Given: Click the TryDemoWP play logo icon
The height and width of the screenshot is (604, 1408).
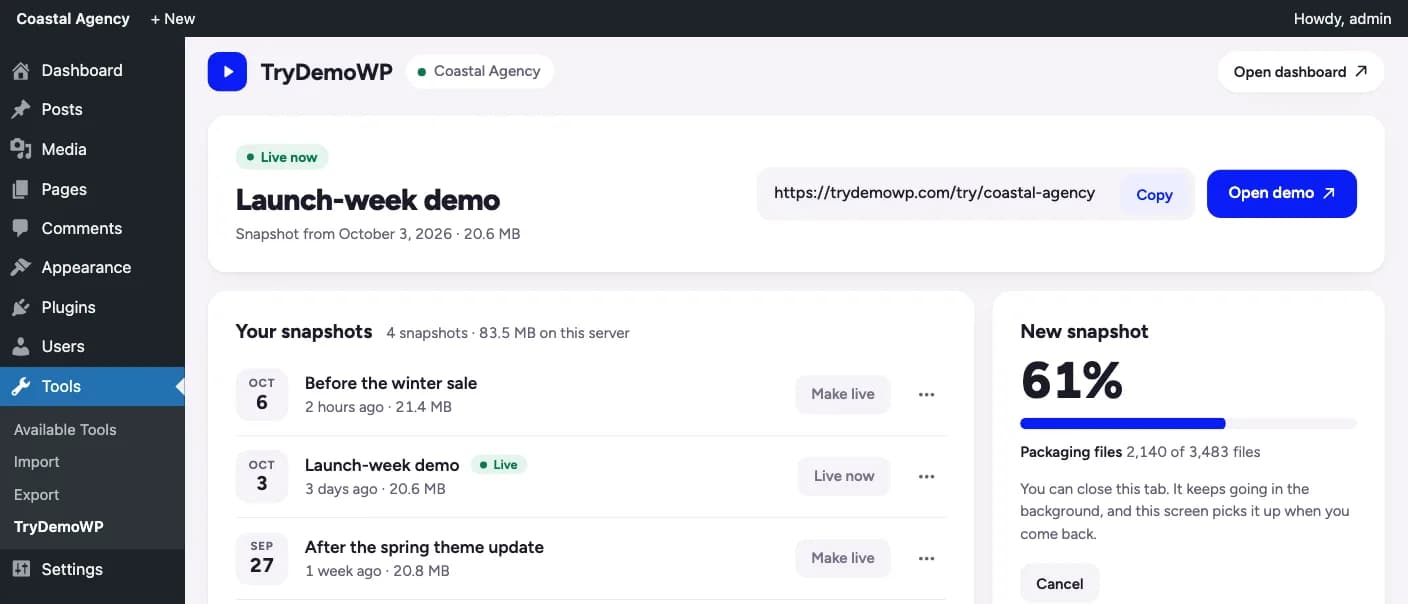Looking at the screenshot, I should 227,72.
